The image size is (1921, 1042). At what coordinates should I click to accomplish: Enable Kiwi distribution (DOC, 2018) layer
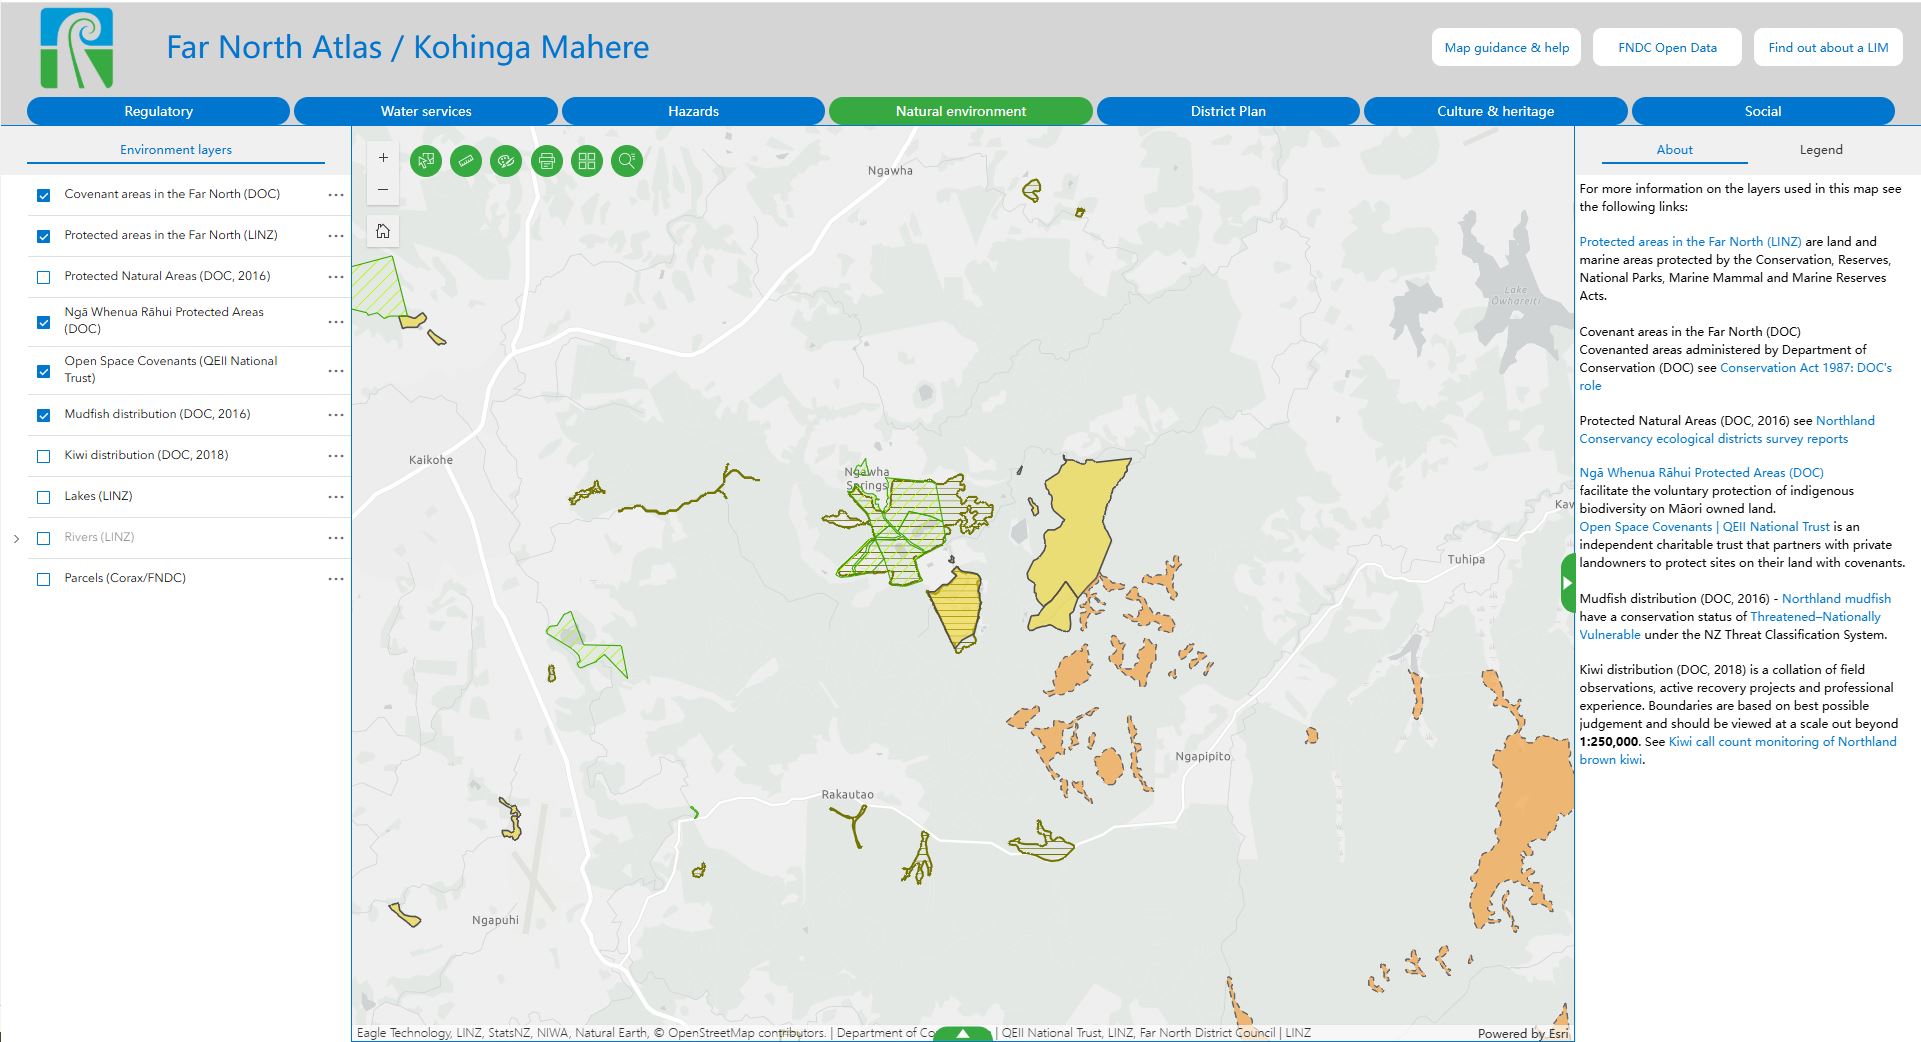(43, 456)
